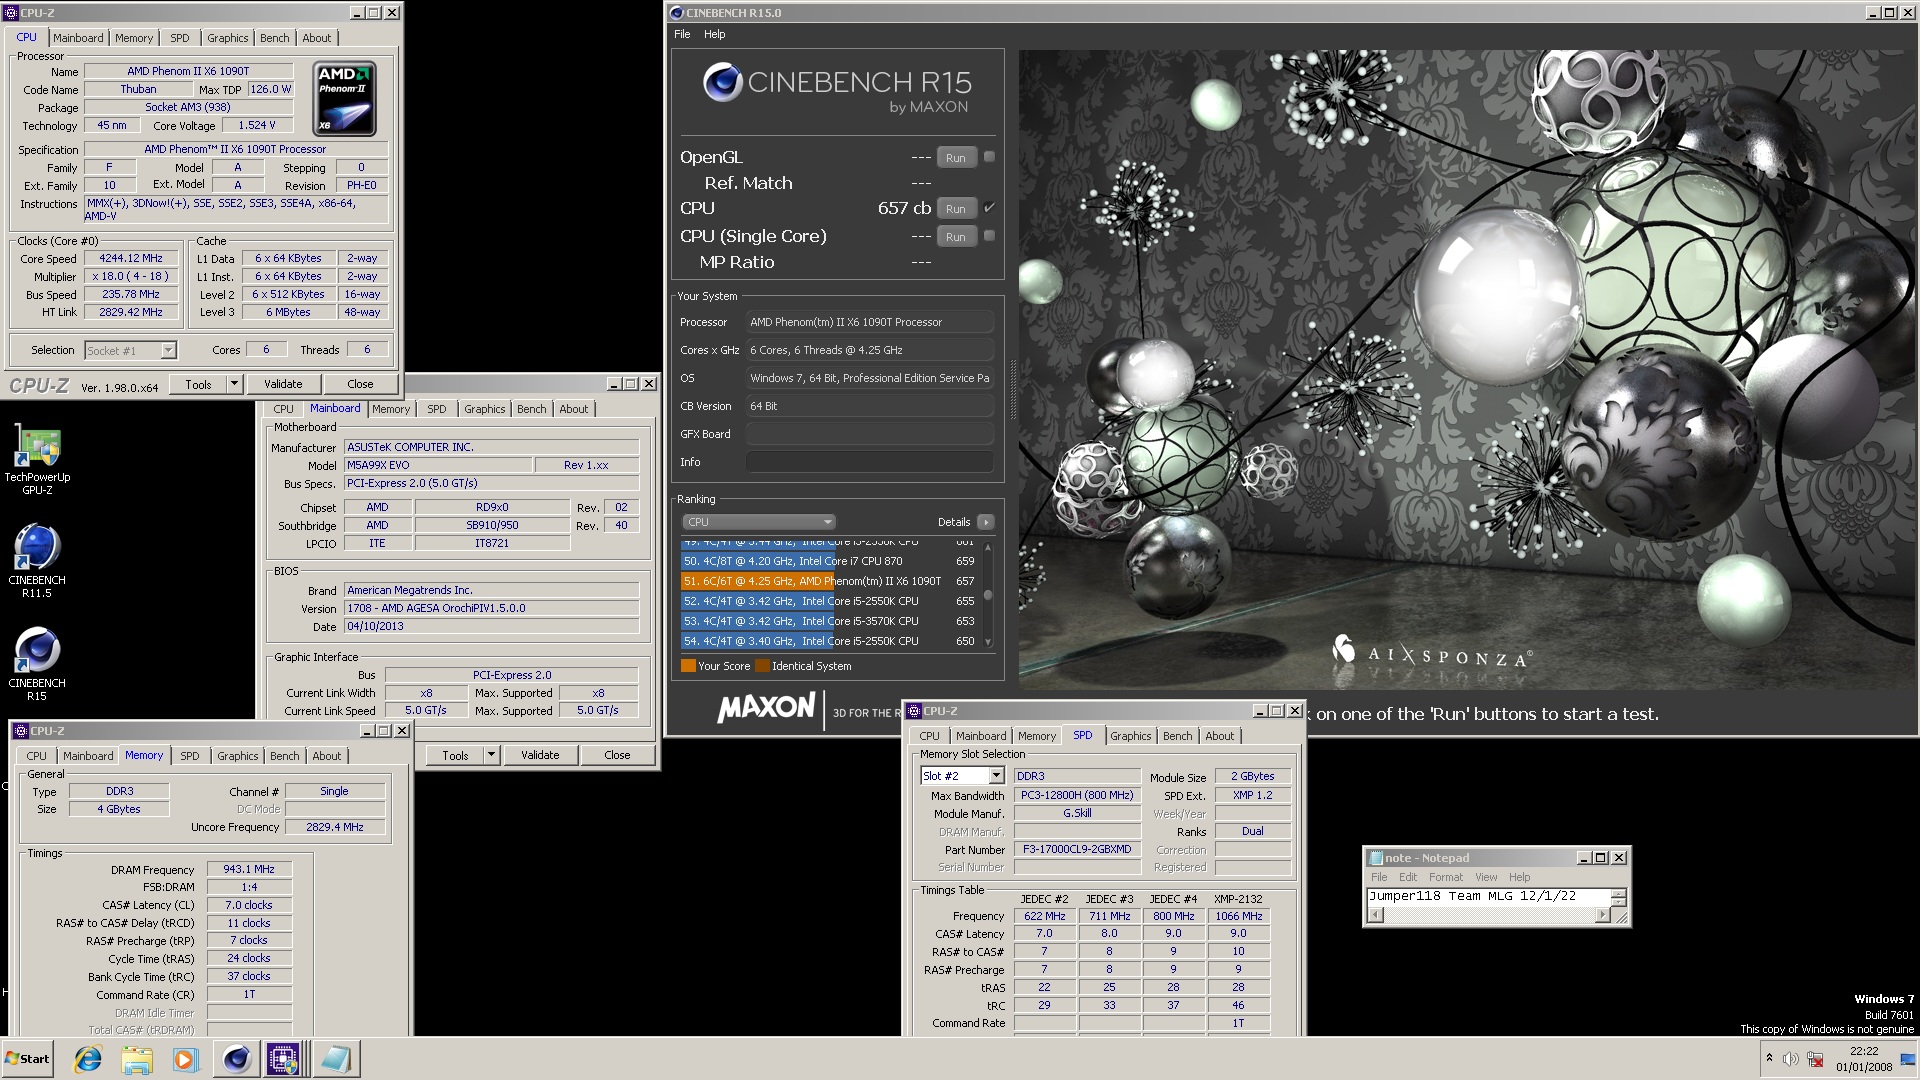Open ranking Details arrow button
The width and height of the screenshot is (1920, 1080).
[x=986, y=522]
